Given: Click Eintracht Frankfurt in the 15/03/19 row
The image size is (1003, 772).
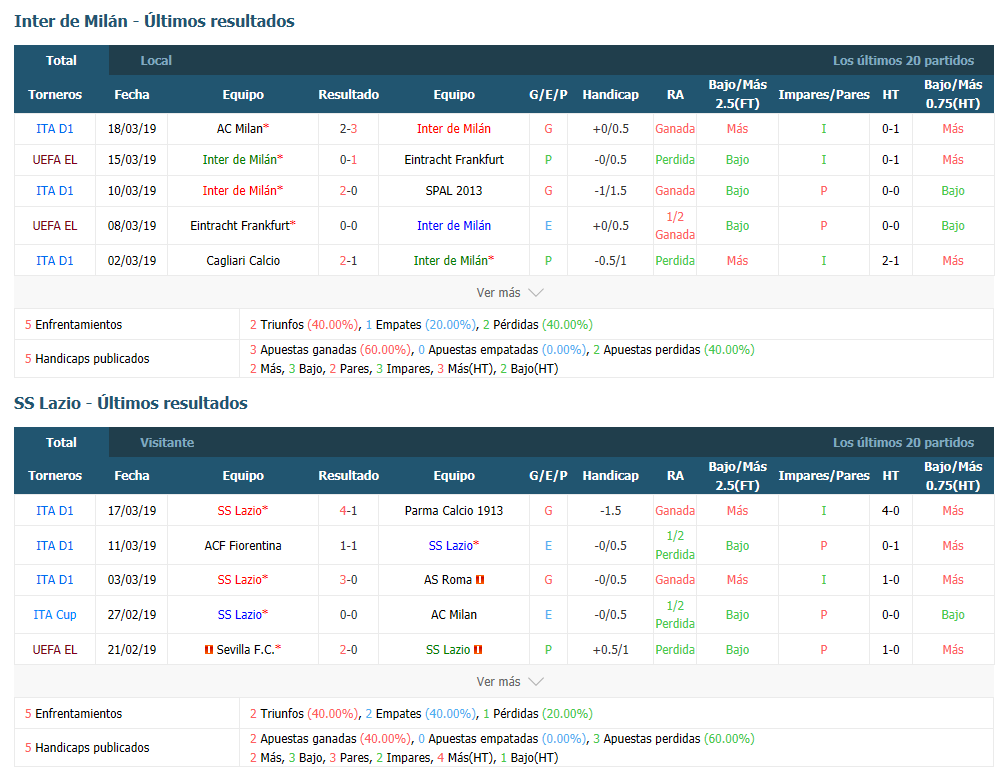Looking at the screenshot, I should [454, 159].
